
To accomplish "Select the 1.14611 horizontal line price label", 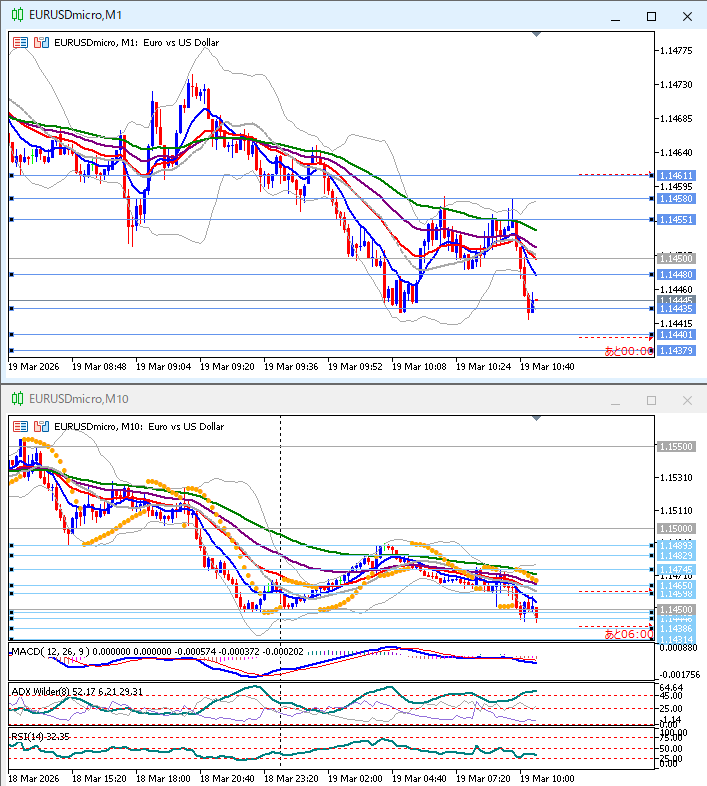I will [674, 176].
